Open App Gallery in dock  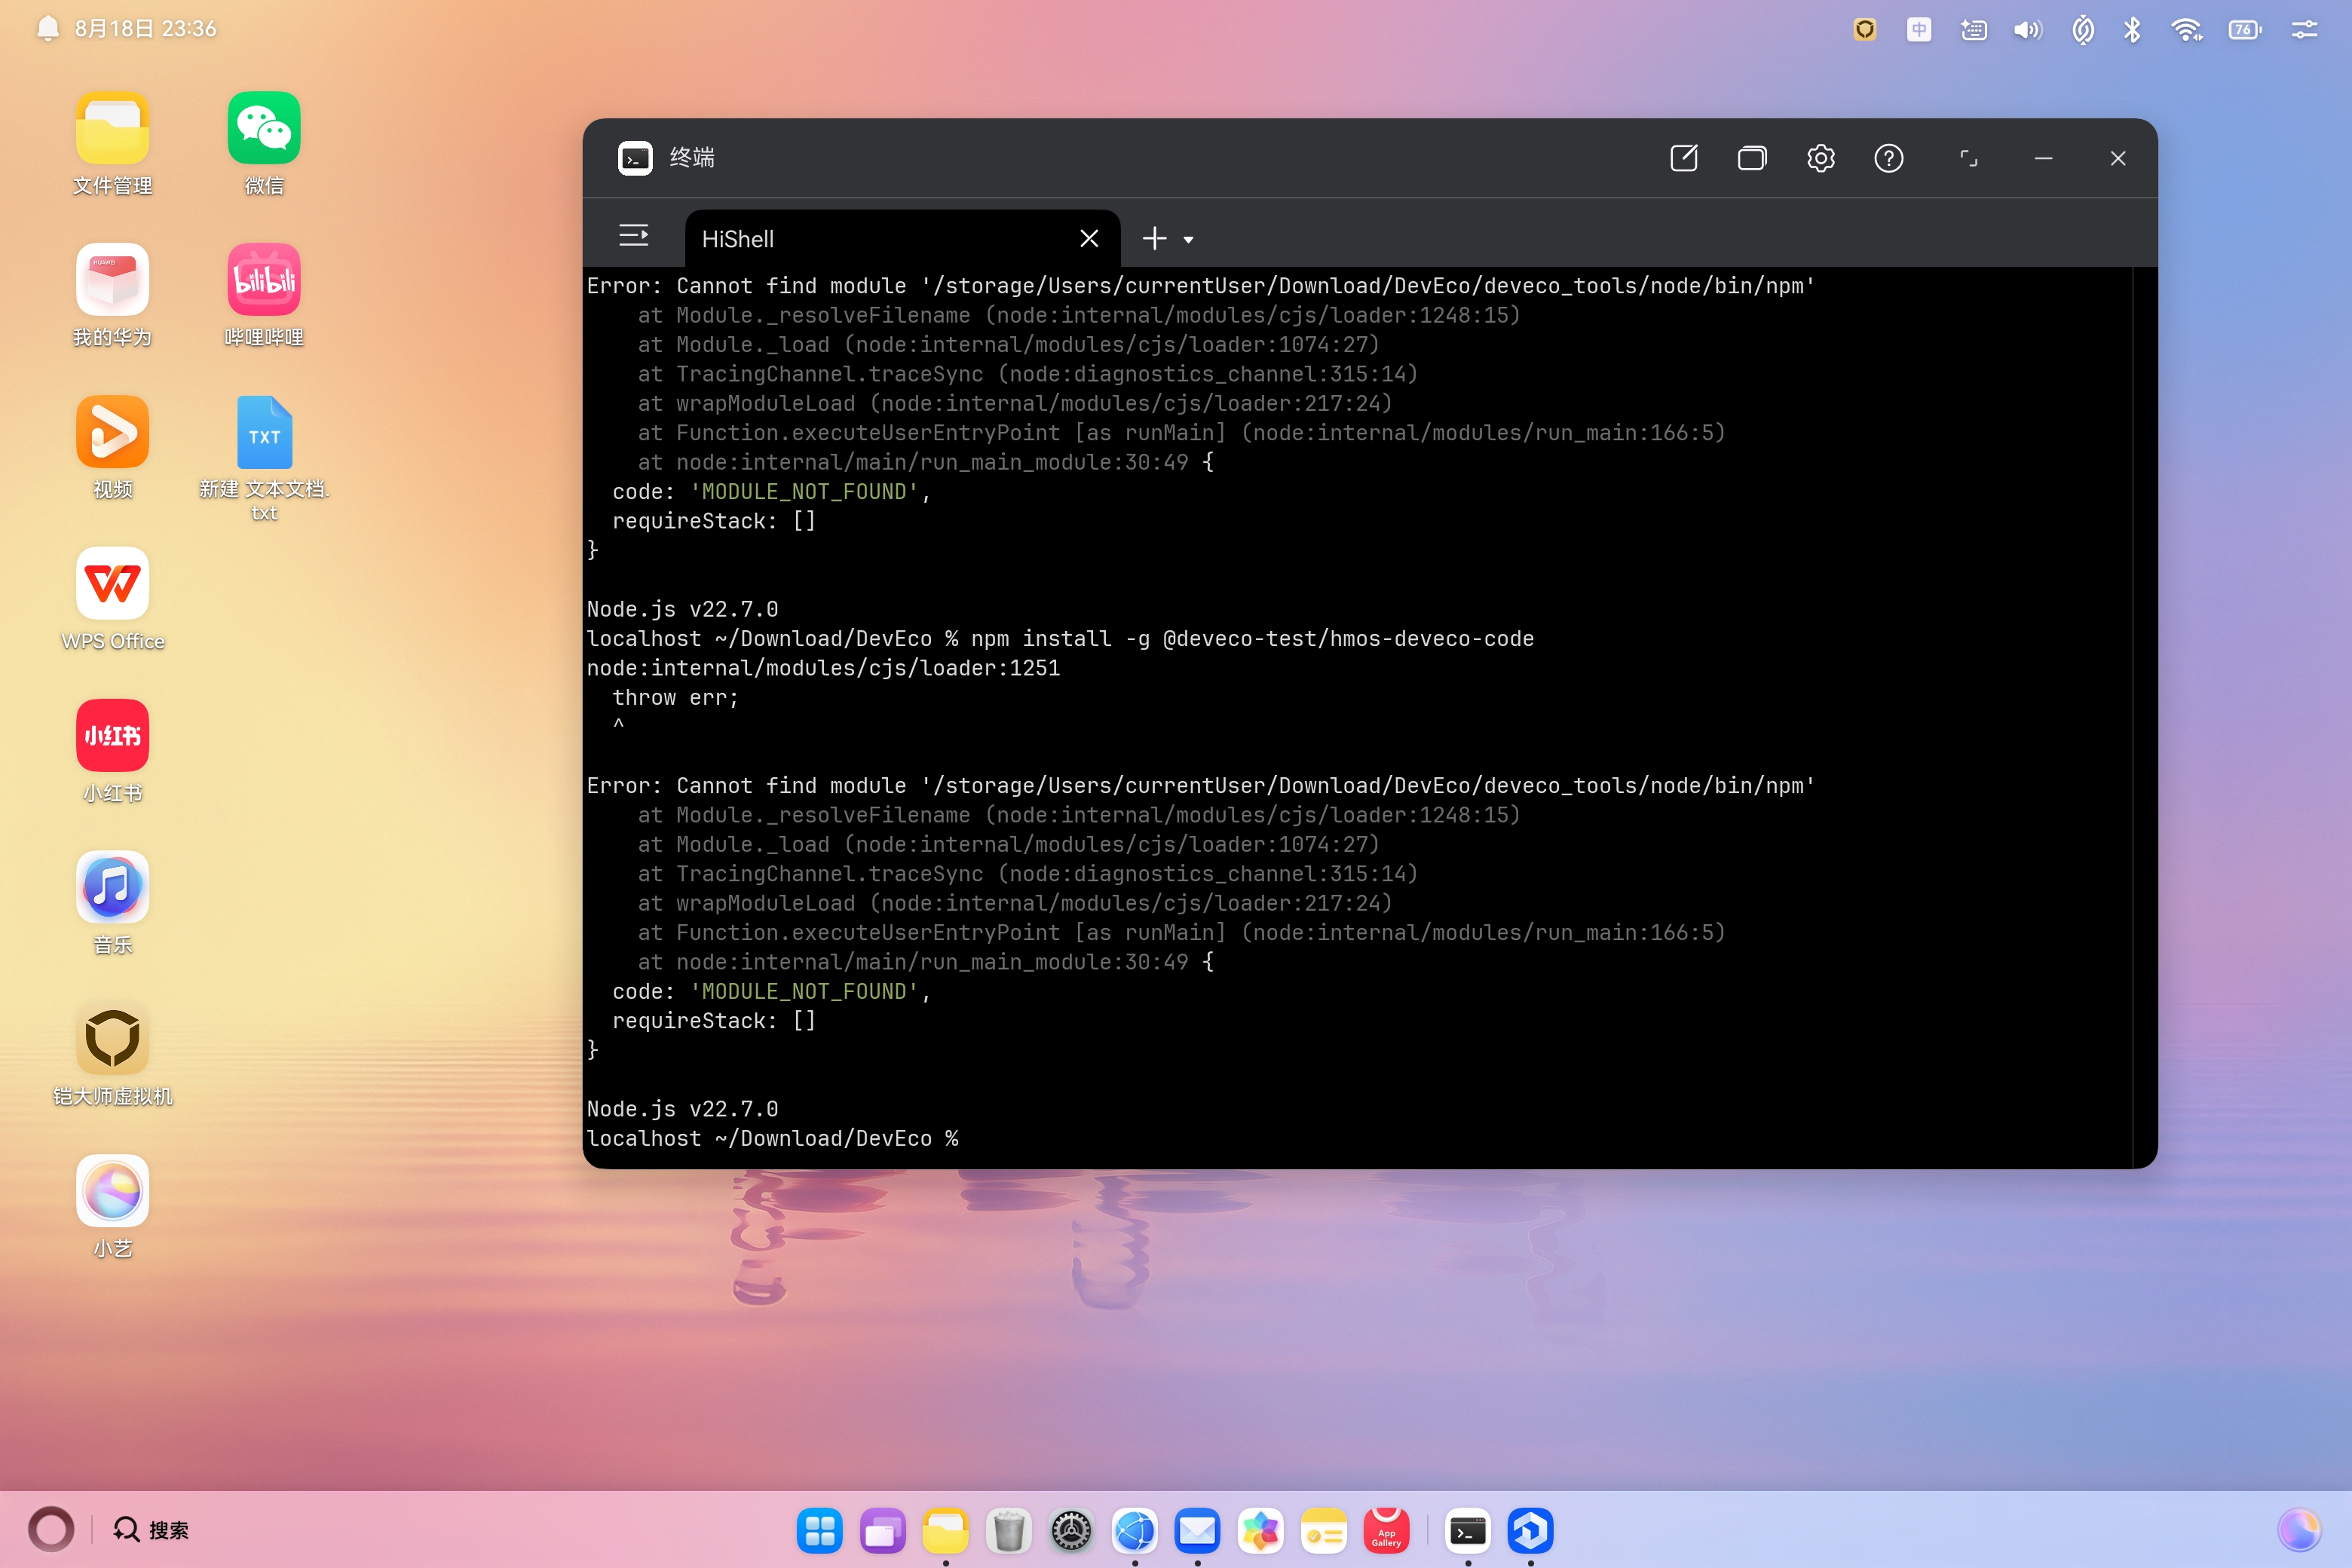[x=1386, y=1530]
